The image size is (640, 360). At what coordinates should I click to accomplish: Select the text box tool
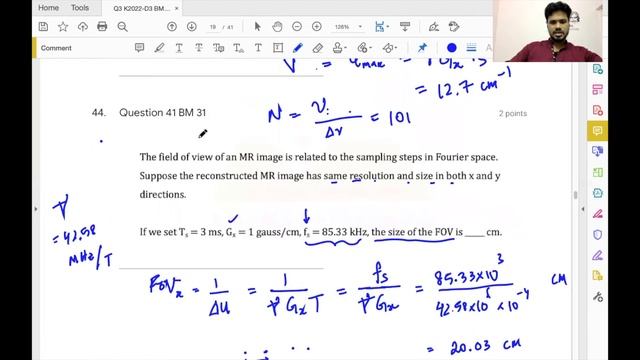(x=278, y=48)
